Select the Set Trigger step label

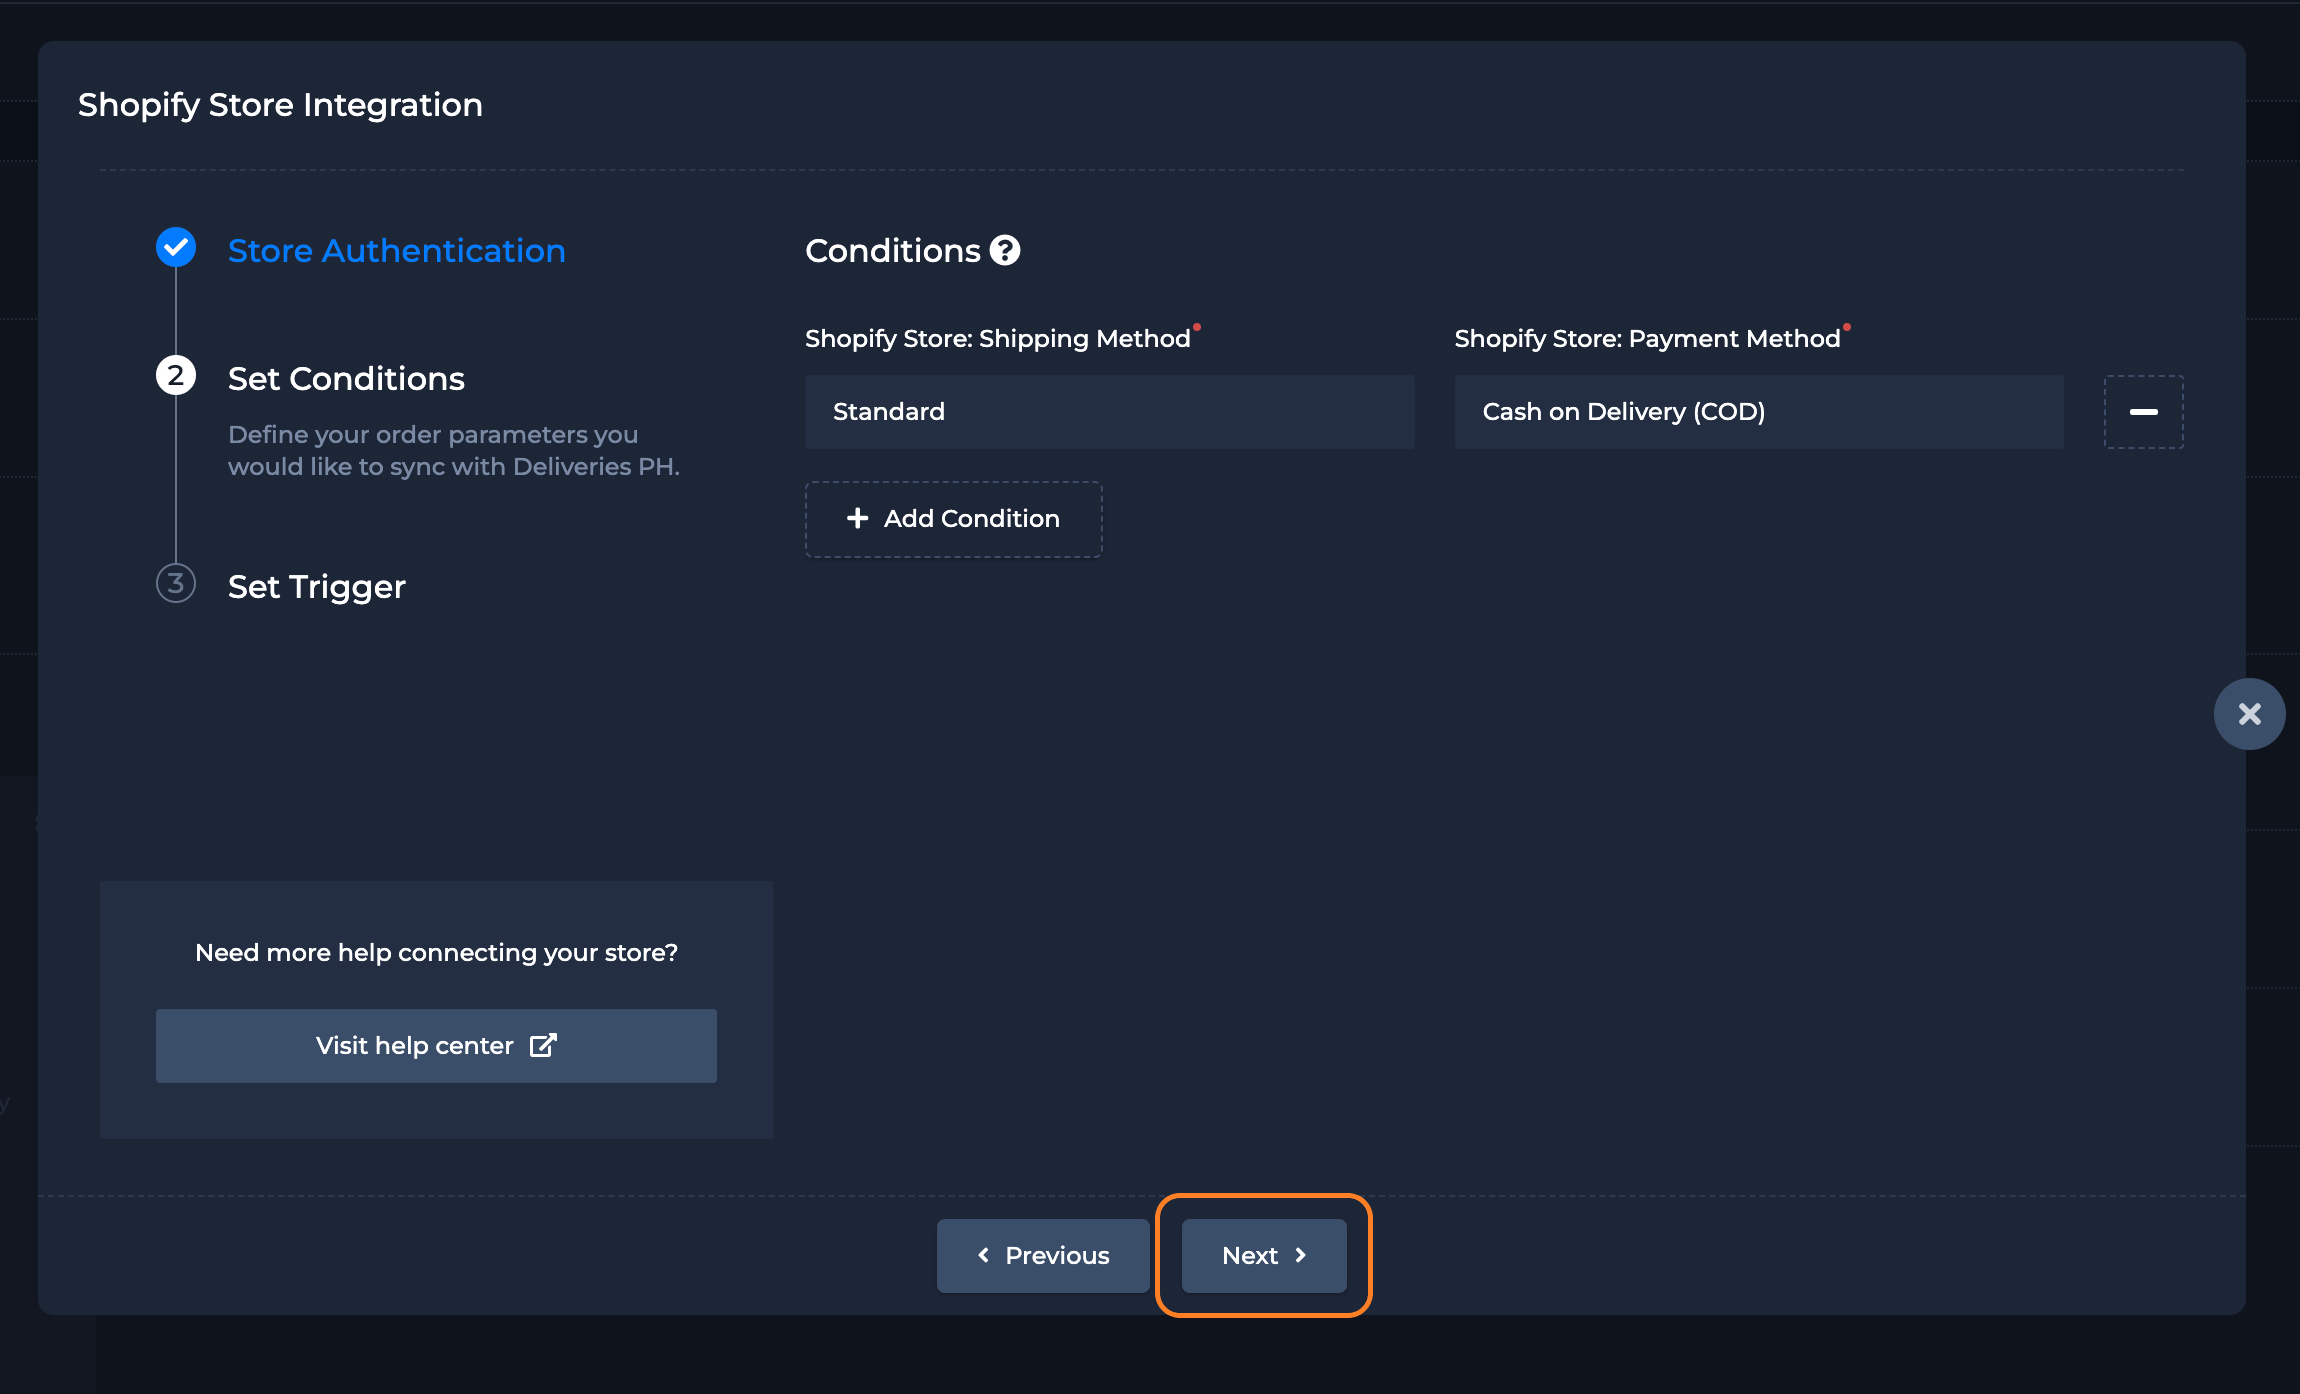(x=317, y=587)
